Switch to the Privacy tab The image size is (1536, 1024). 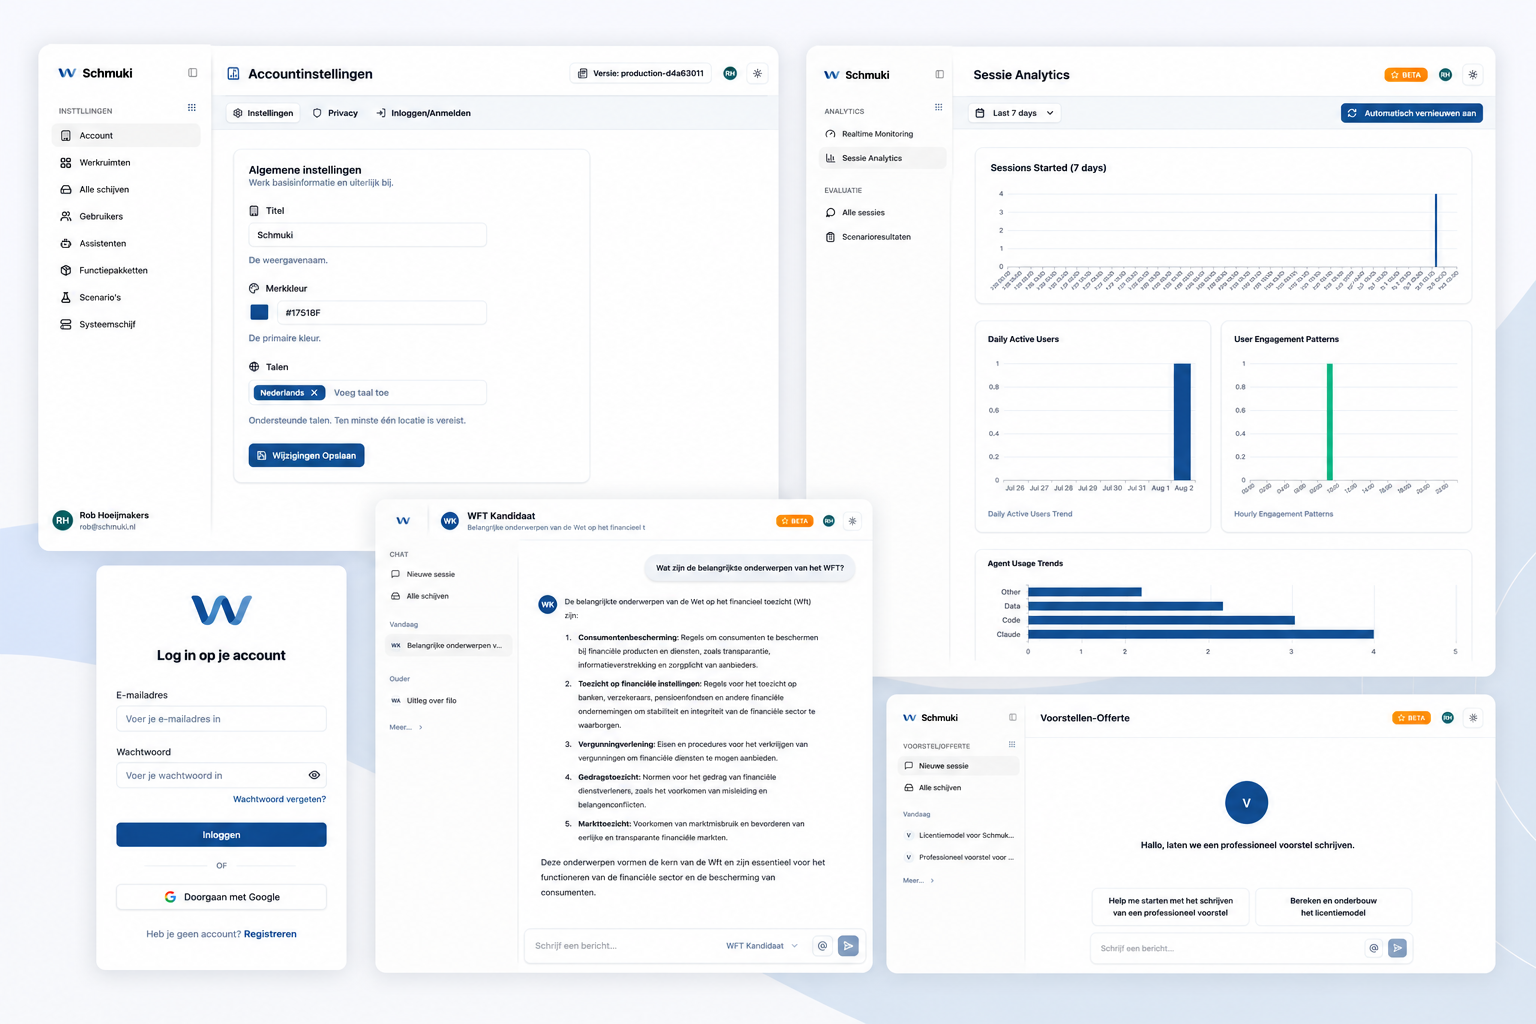335,113
